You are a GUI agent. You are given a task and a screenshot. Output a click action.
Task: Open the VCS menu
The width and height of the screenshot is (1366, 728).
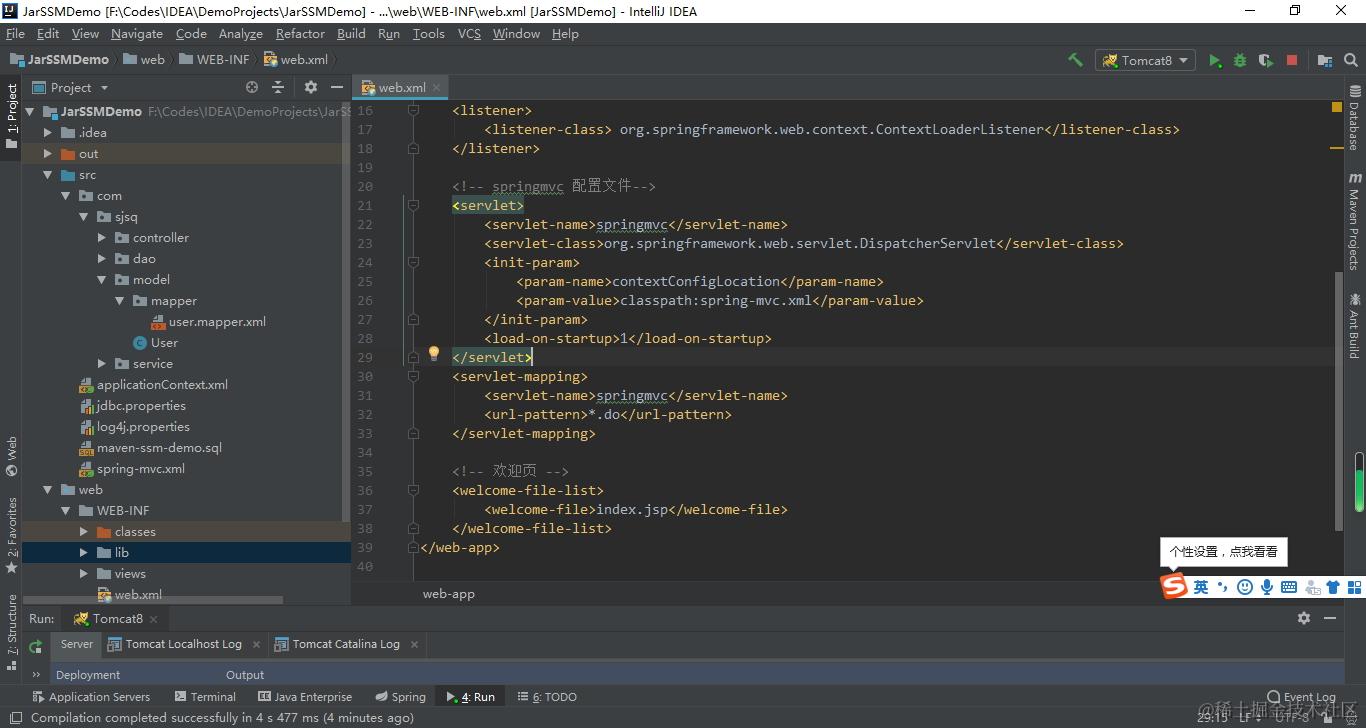tap(469, 33)
